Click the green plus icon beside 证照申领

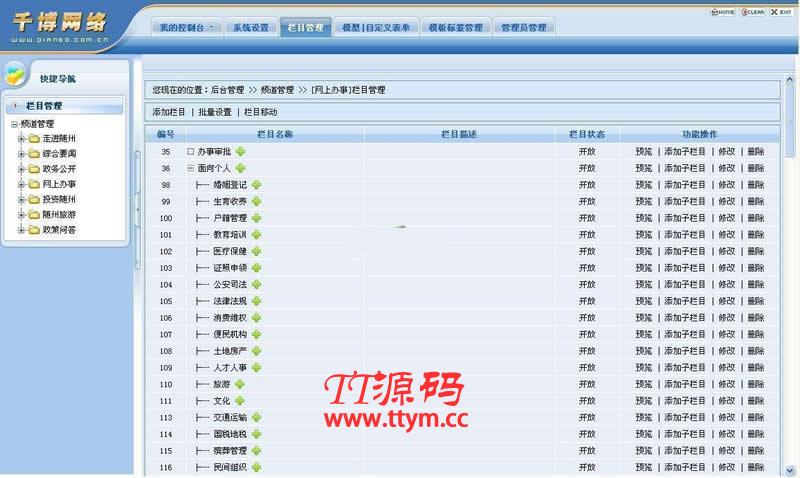point(256,268)
